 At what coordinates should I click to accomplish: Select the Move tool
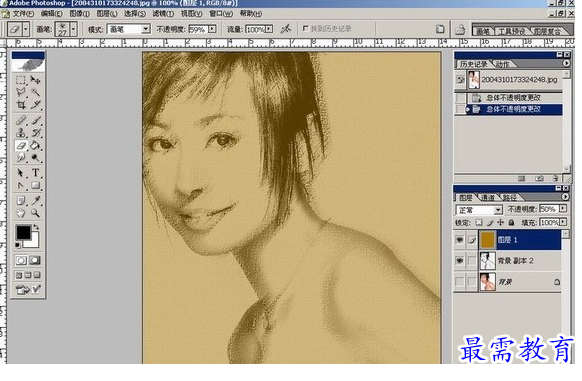coord(35,80)
